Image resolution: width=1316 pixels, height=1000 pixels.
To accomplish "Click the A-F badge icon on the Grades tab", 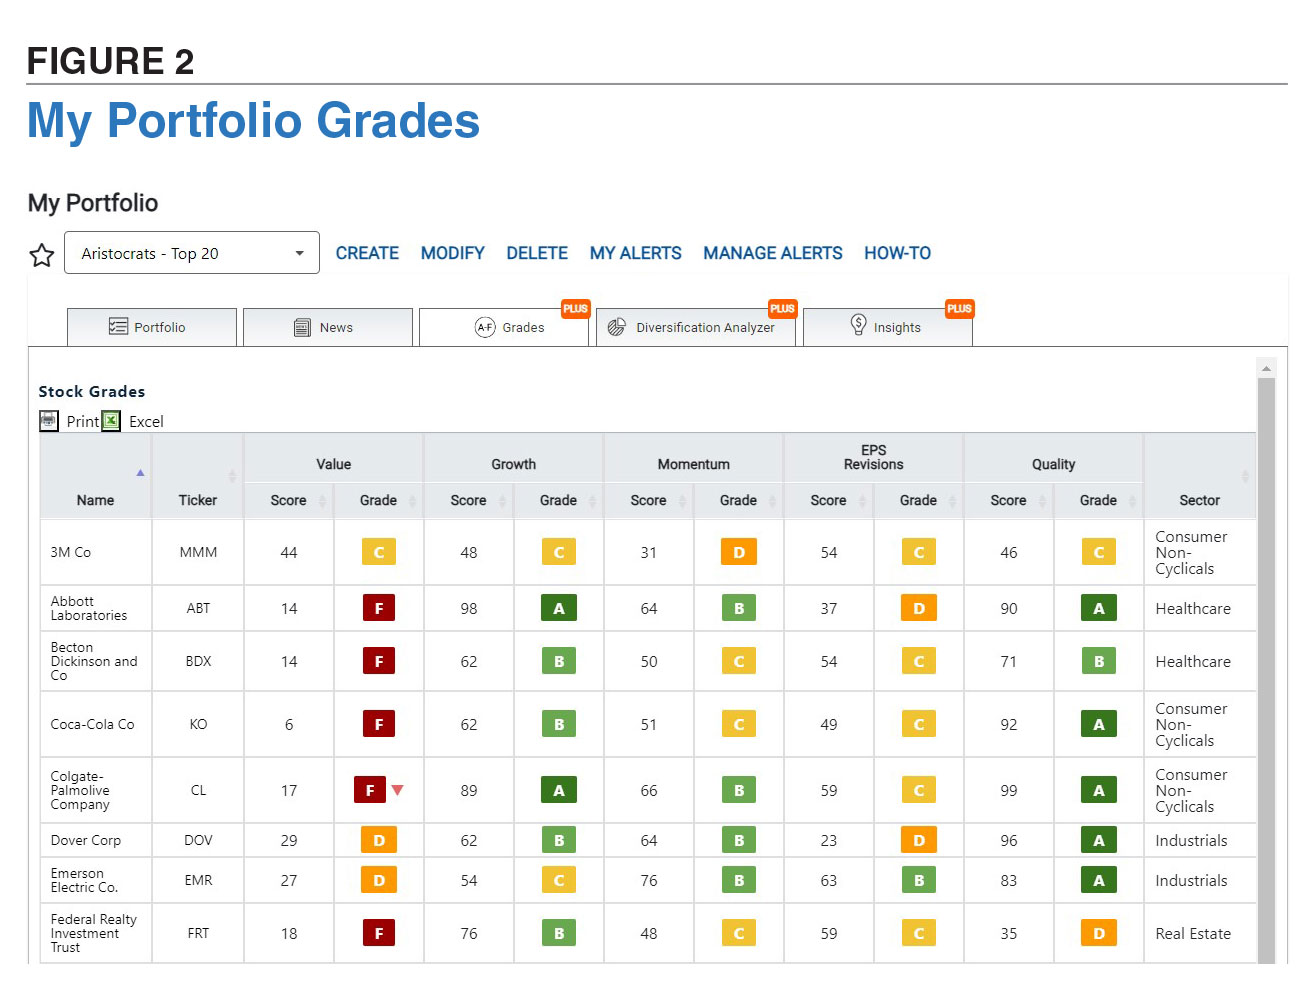I will click(484, 327).
